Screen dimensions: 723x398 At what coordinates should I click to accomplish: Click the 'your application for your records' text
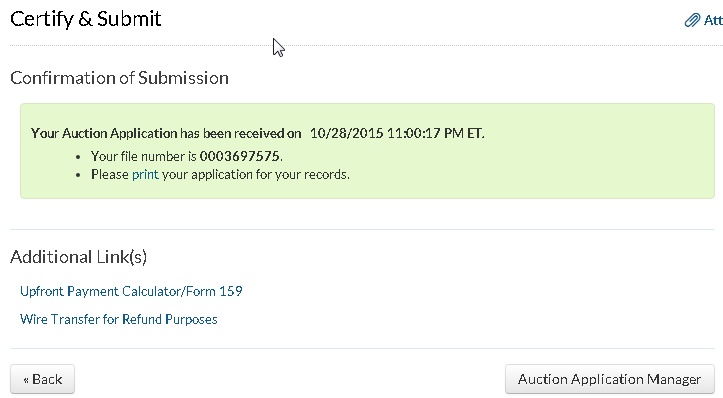click(x=255, y=174)
